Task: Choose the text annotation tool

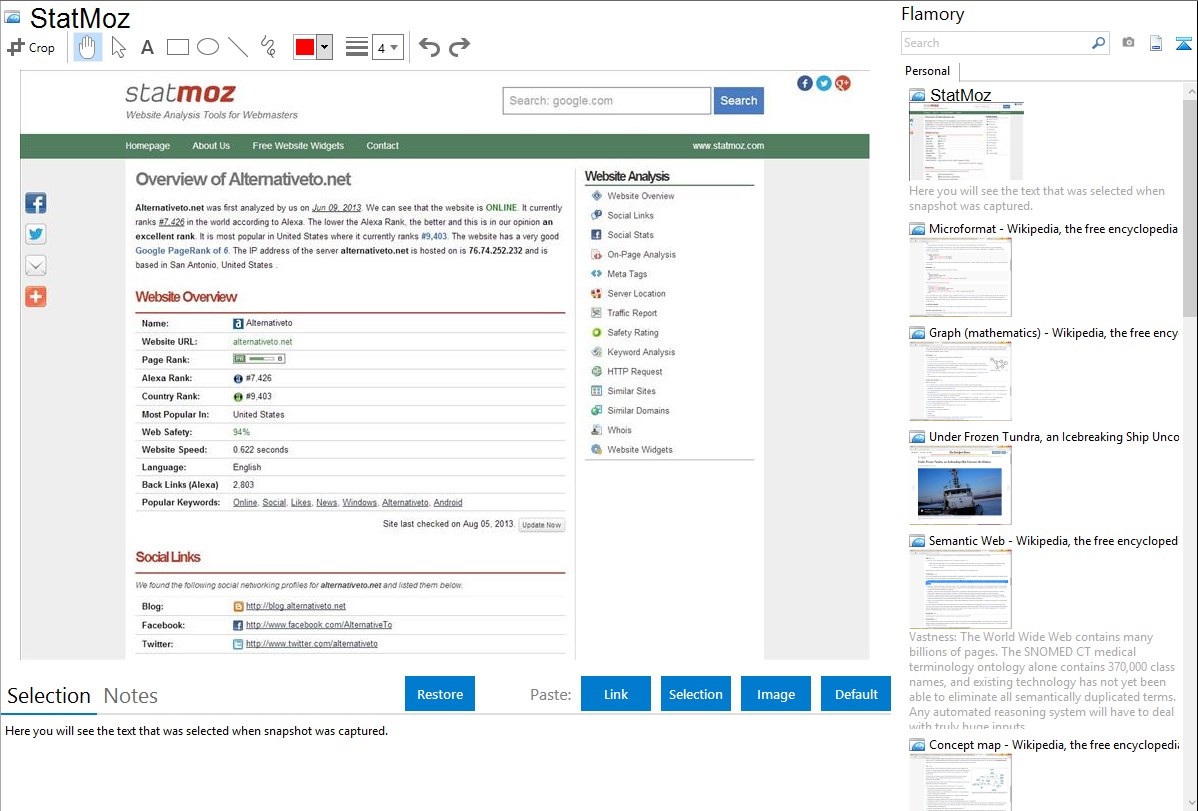Action: click(147, 47)
